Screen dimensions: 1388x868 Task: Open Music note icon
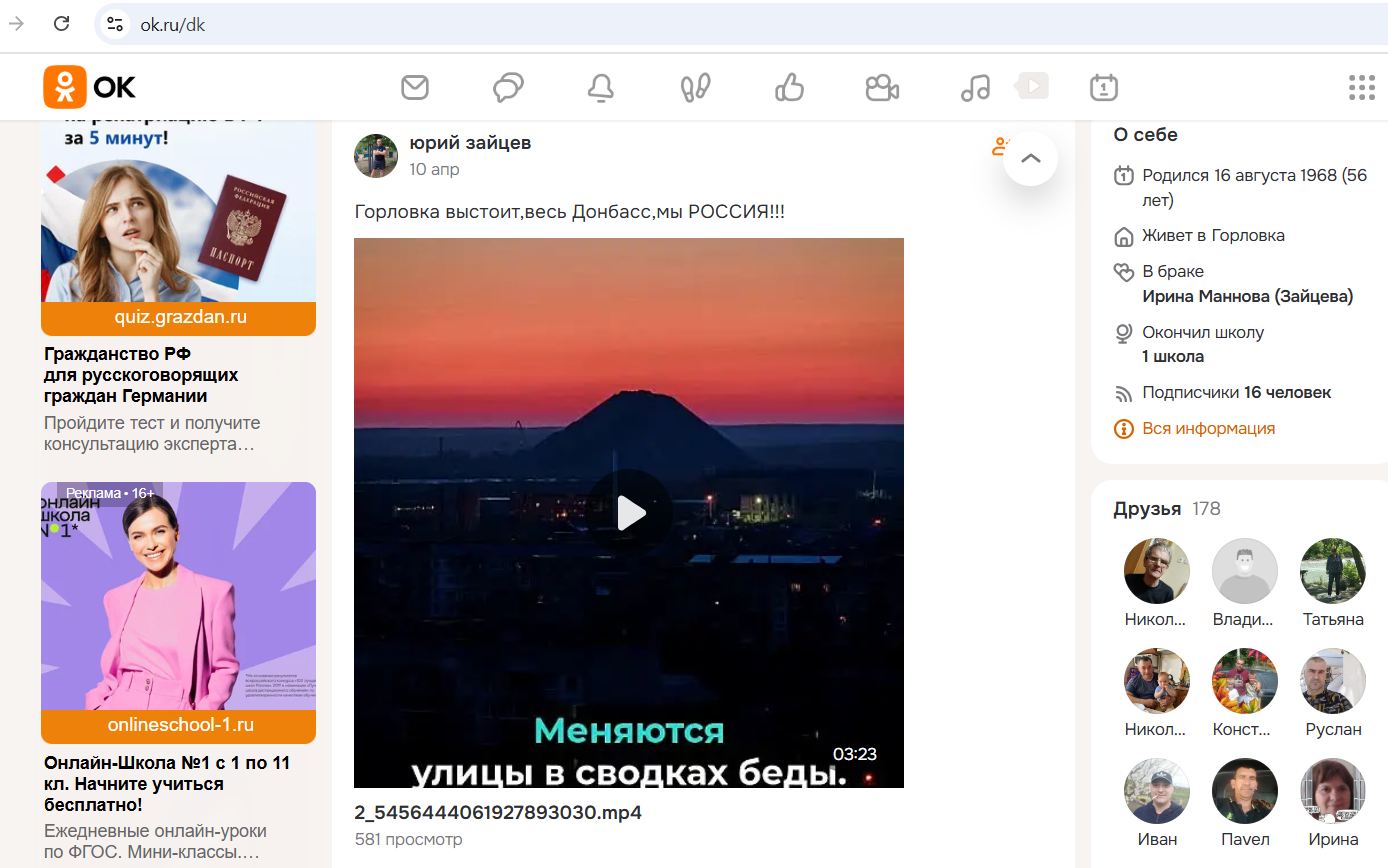pos(975,87)
